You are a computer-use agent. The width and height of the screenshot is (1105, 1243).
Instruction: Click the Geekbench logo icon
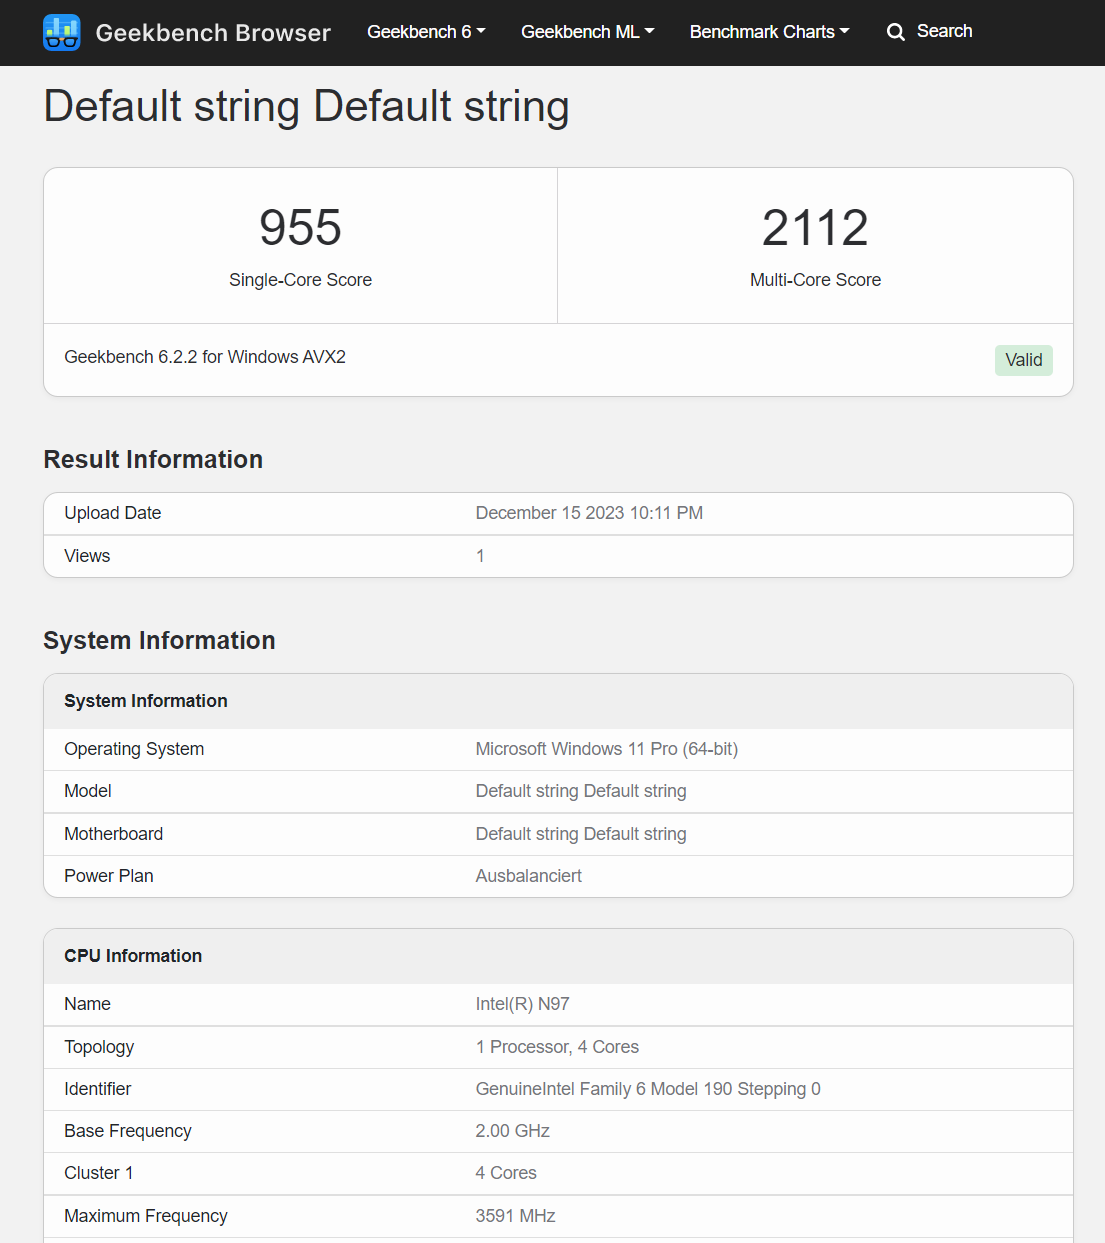tap(62, 32)
